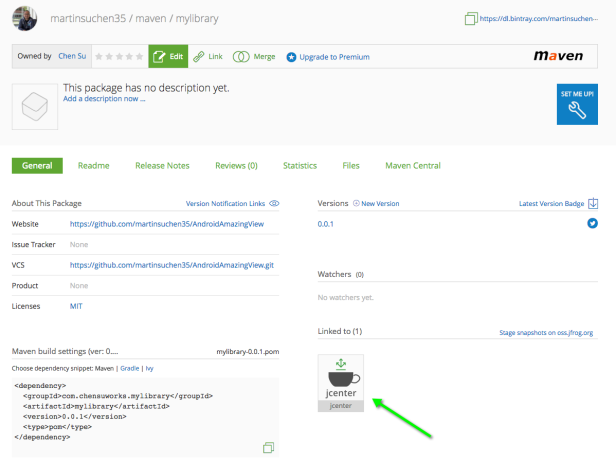Click mylibrary in the breadcrumb

[x=197, y=18]
